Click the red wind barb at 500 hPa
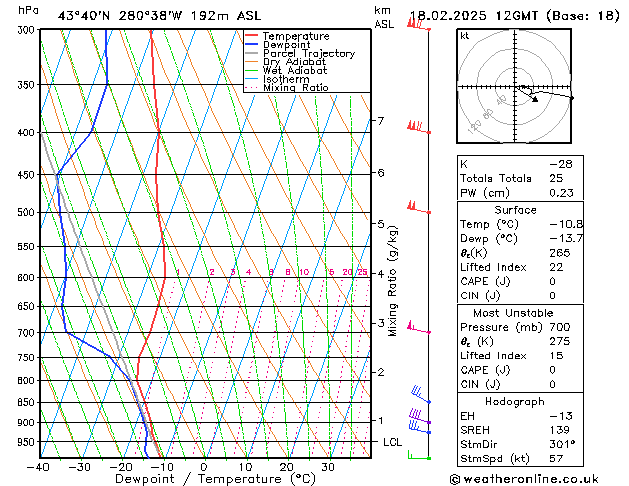The image size is (629, 486). [419, 207]
